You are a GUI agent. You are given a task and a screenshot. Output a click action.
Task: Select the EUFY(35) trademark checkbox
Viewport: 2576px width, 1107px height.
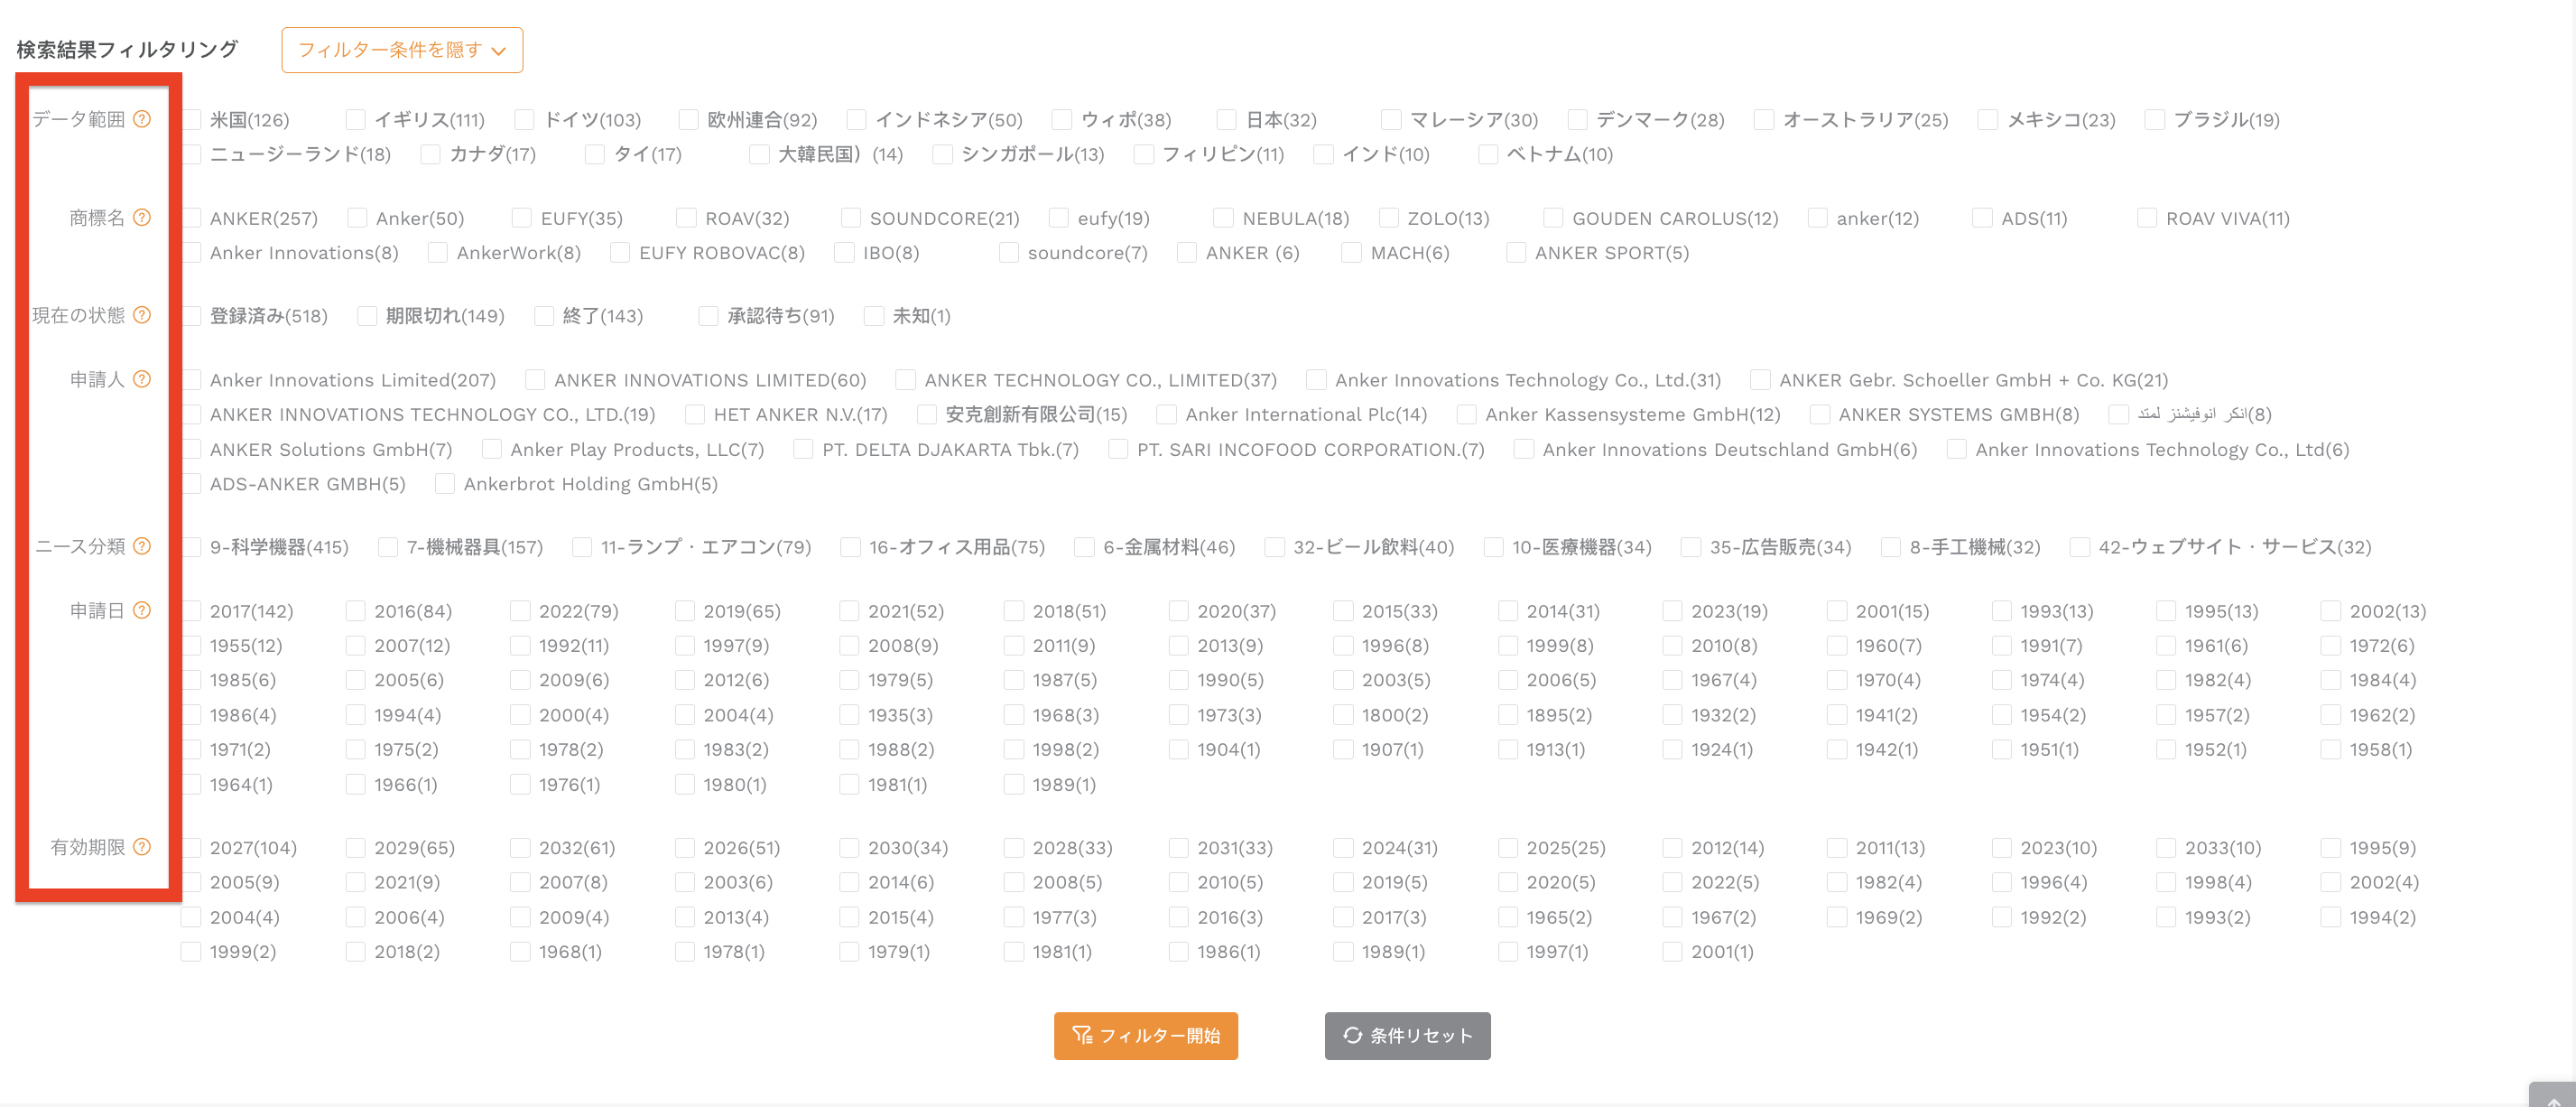[x=521, y=218]
